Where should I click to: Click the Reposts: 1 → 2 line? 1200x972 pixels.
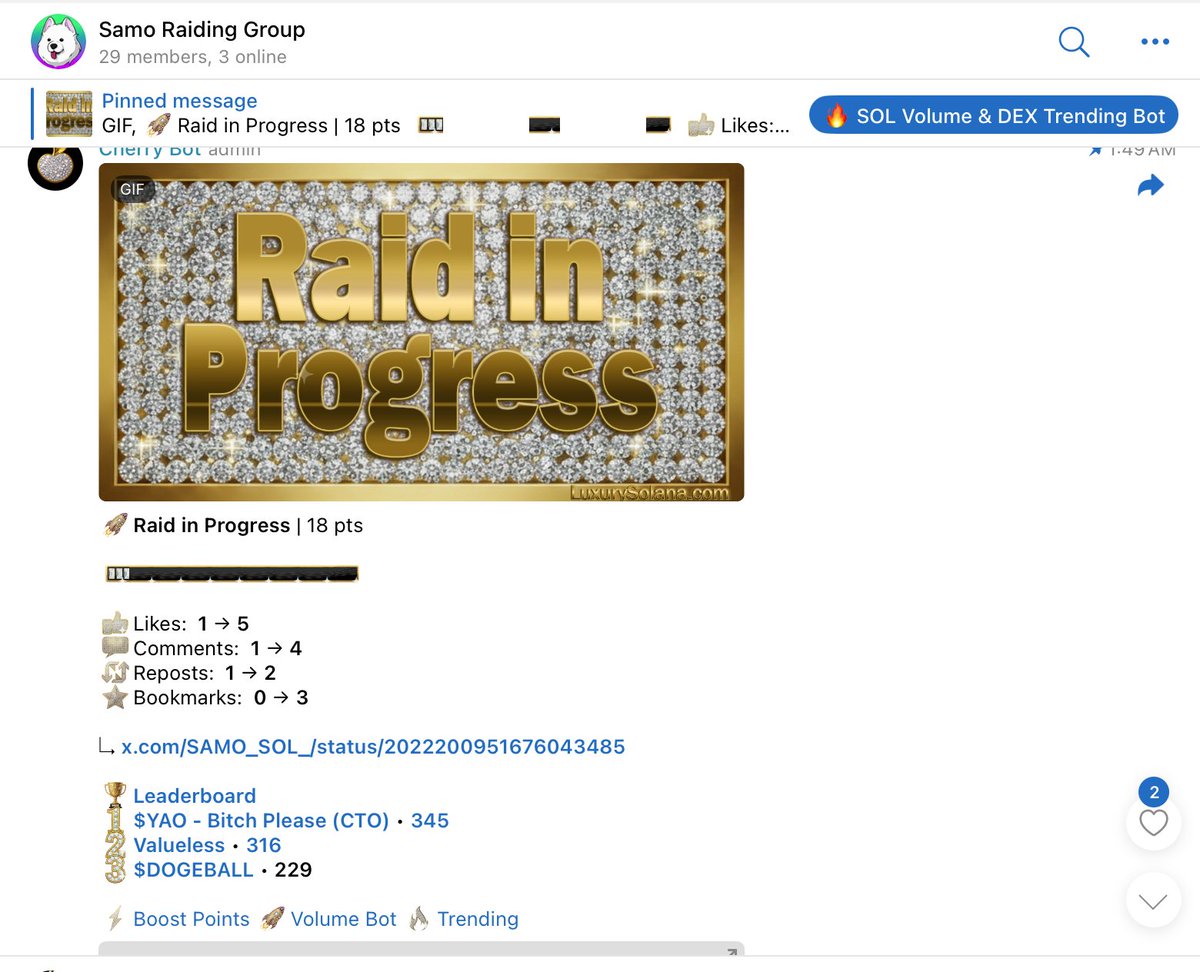click(x=189, y=673)
